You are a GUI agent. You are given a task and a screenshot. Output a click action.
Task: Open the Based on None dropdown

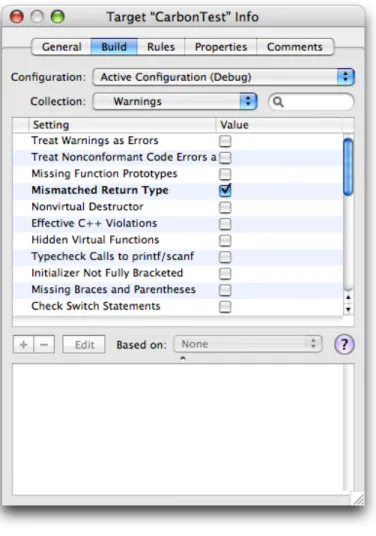click(248, 344)
